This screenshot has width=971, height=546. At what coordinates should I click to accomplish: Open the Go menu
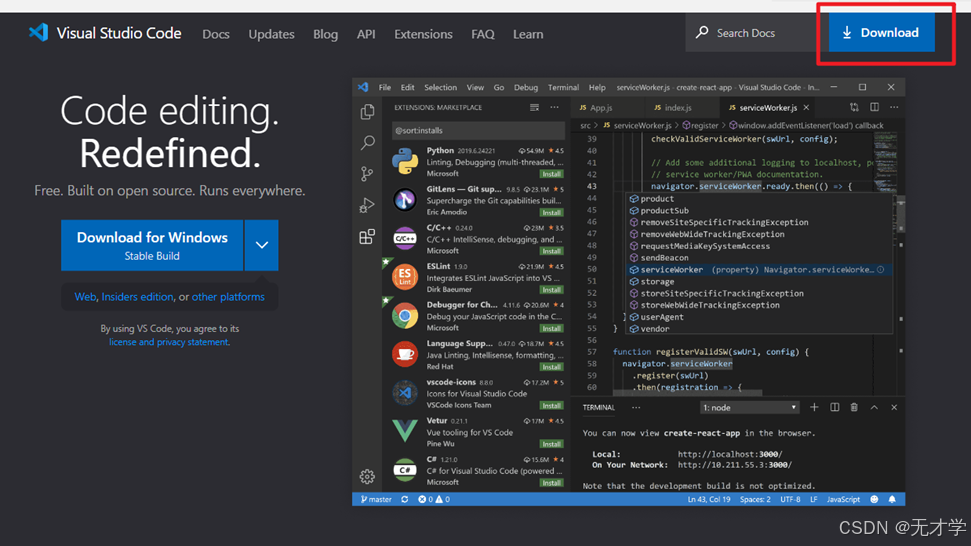tap(499, 87)
